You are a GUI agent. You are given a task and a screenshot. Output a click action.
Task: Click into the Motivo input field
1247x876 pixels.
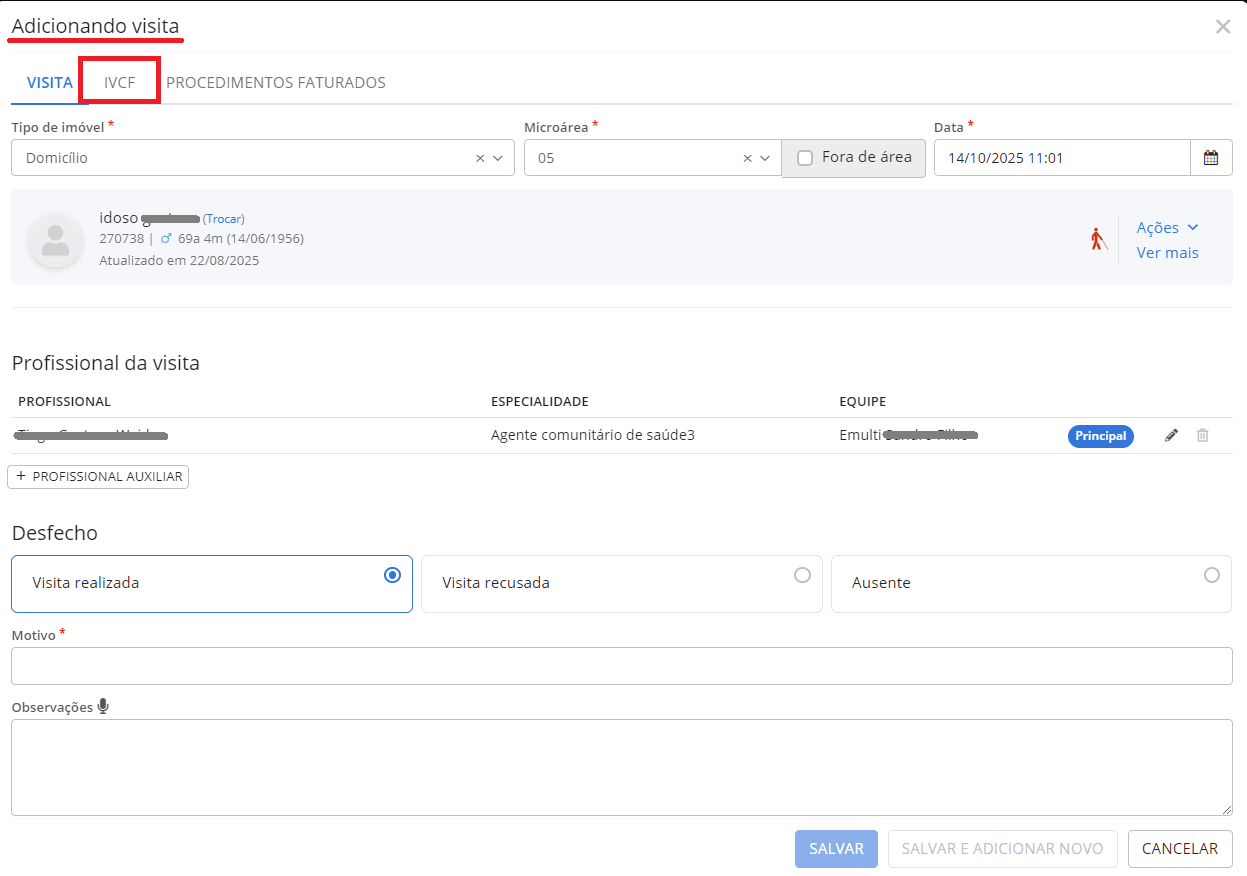621,666
